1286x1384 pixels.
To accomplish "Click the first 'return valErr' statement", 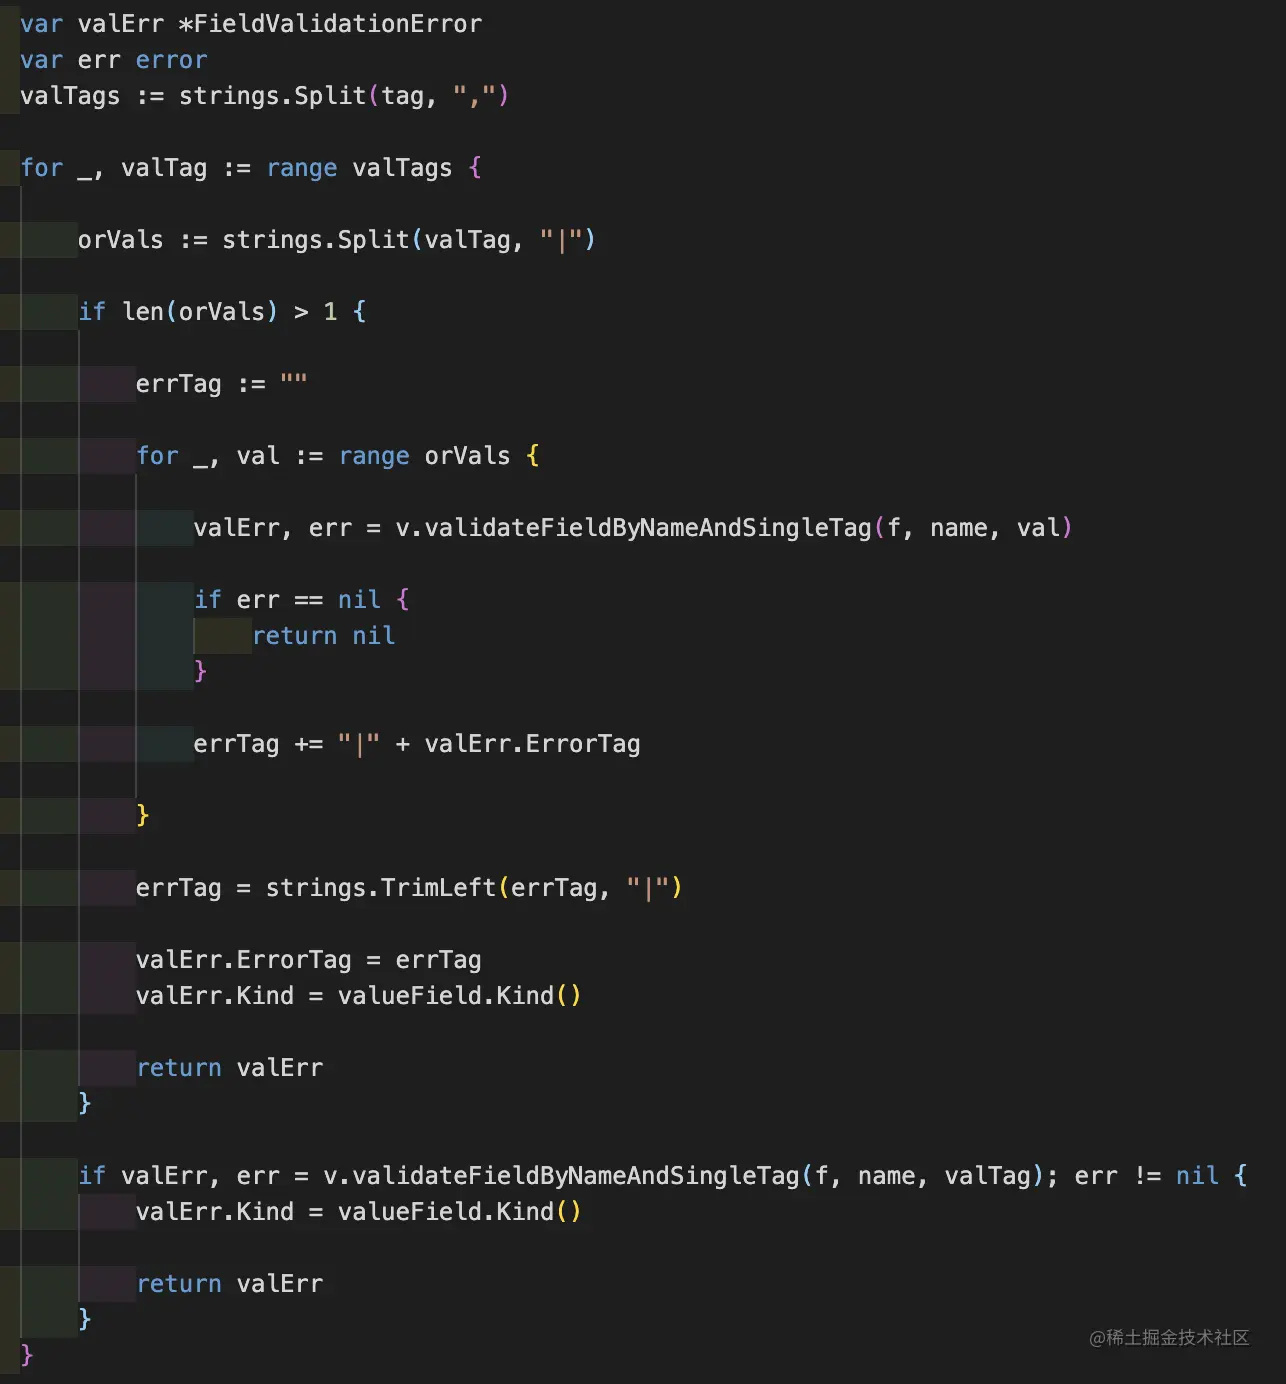I will pyautogui.click(x=230, y=1068).
